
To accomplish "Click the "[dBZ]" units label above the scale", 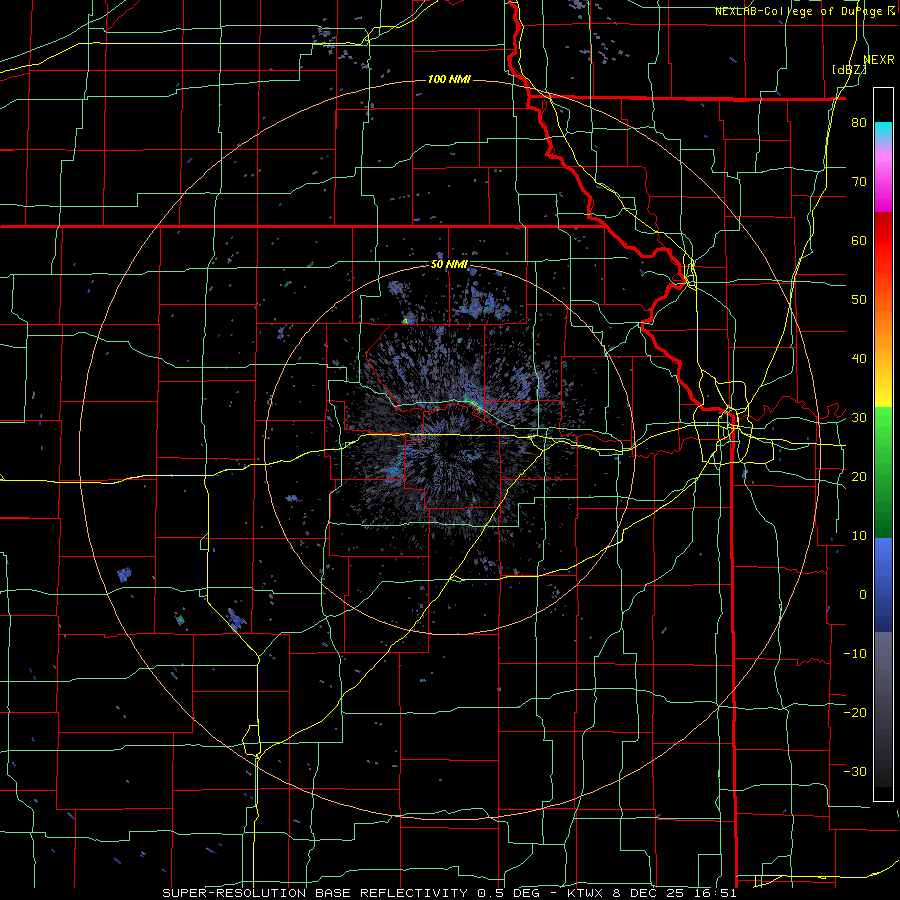I will point(849,70).
